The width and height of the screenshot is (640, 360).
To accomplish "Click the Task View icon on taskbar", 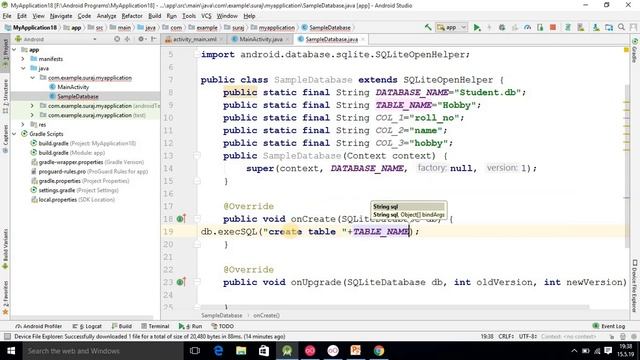I will (195, 351).
